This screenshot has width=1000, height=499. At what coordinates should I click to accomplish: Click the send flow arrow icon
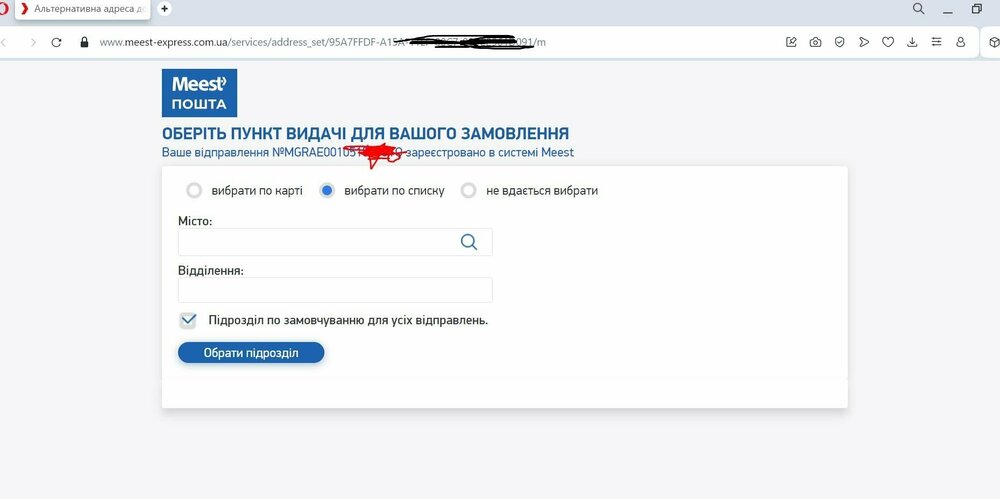(x=864, y=42)
